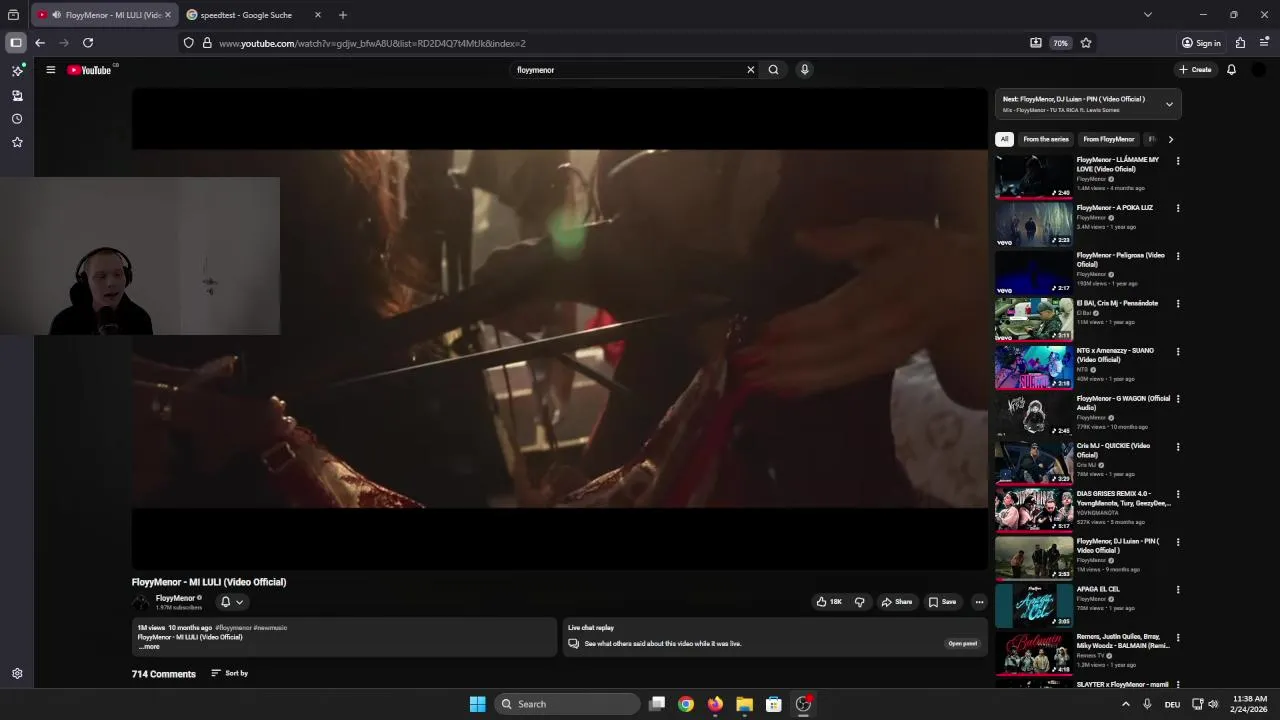Screen dimensions: 1280x720
Task: Click the install/download icon in the address bar
Action: click(x=1036, y=43)
